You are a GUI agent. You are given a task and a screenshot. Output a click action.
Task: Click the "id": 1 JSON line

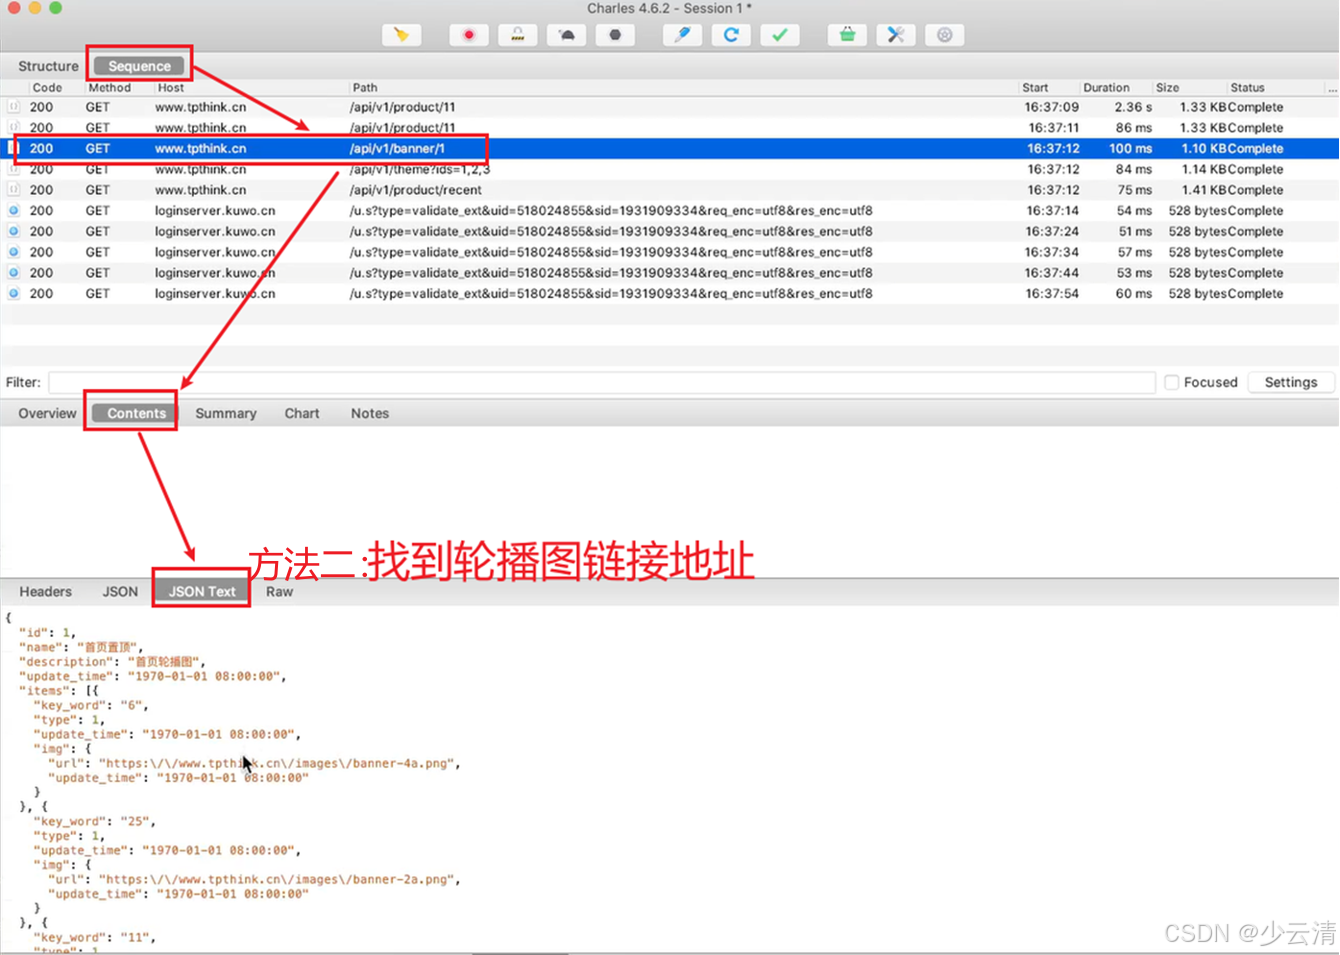pos(47,633)
